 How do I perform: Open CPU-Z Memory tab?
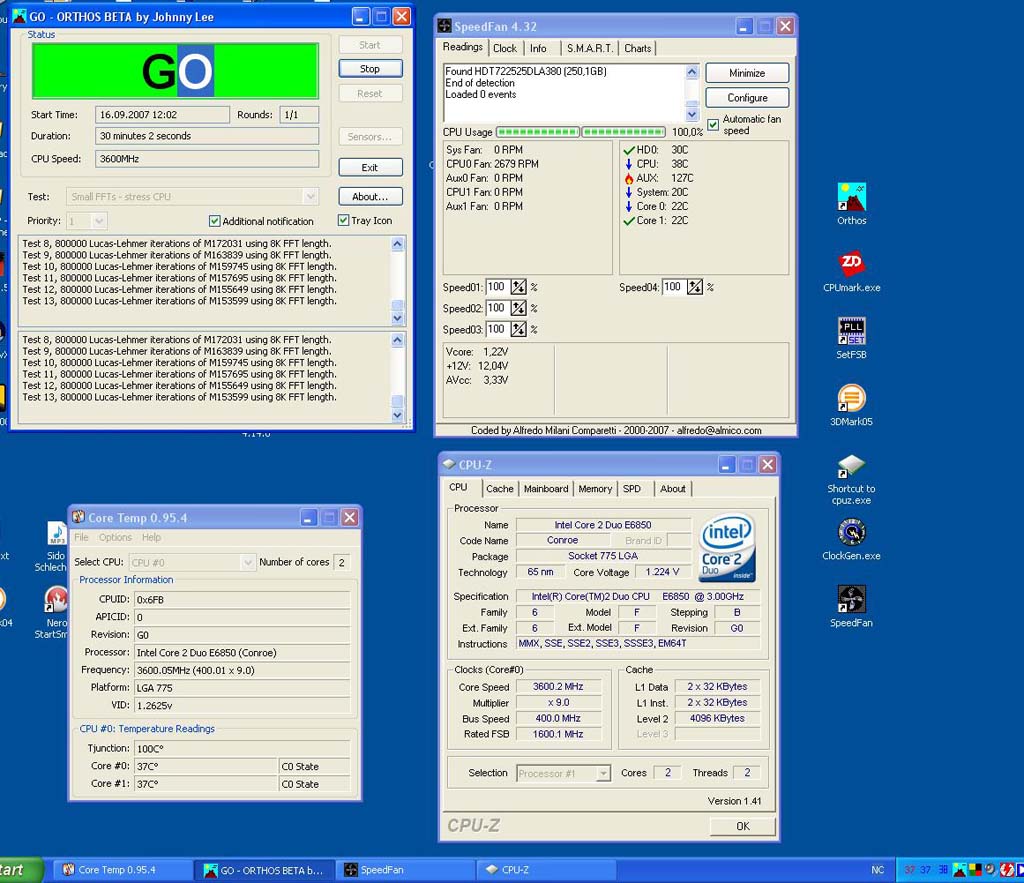click(x=595, y=489)
